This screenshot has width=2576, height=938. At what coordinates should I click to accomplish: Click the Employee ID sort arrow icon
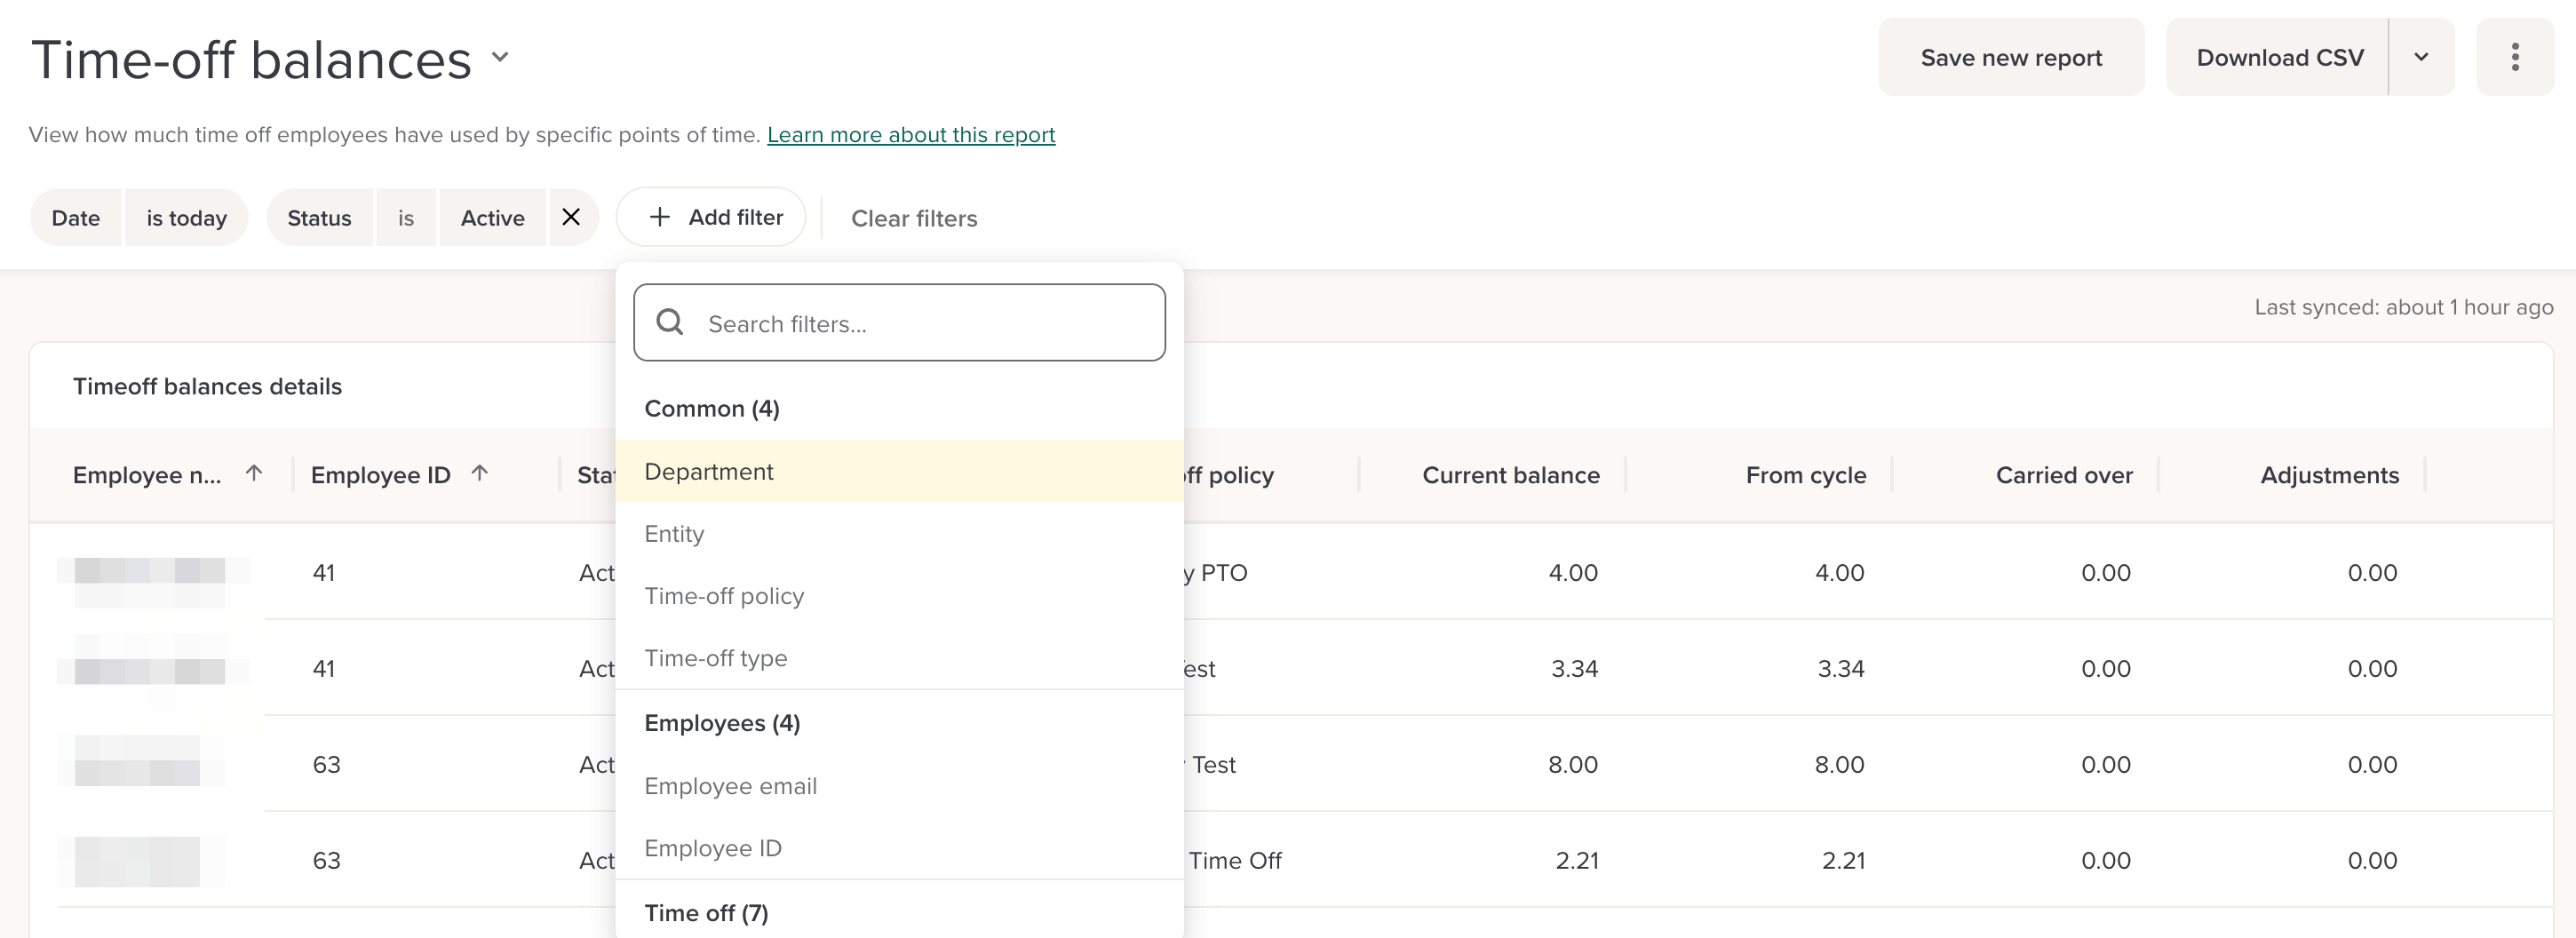(x=480, y=474)
